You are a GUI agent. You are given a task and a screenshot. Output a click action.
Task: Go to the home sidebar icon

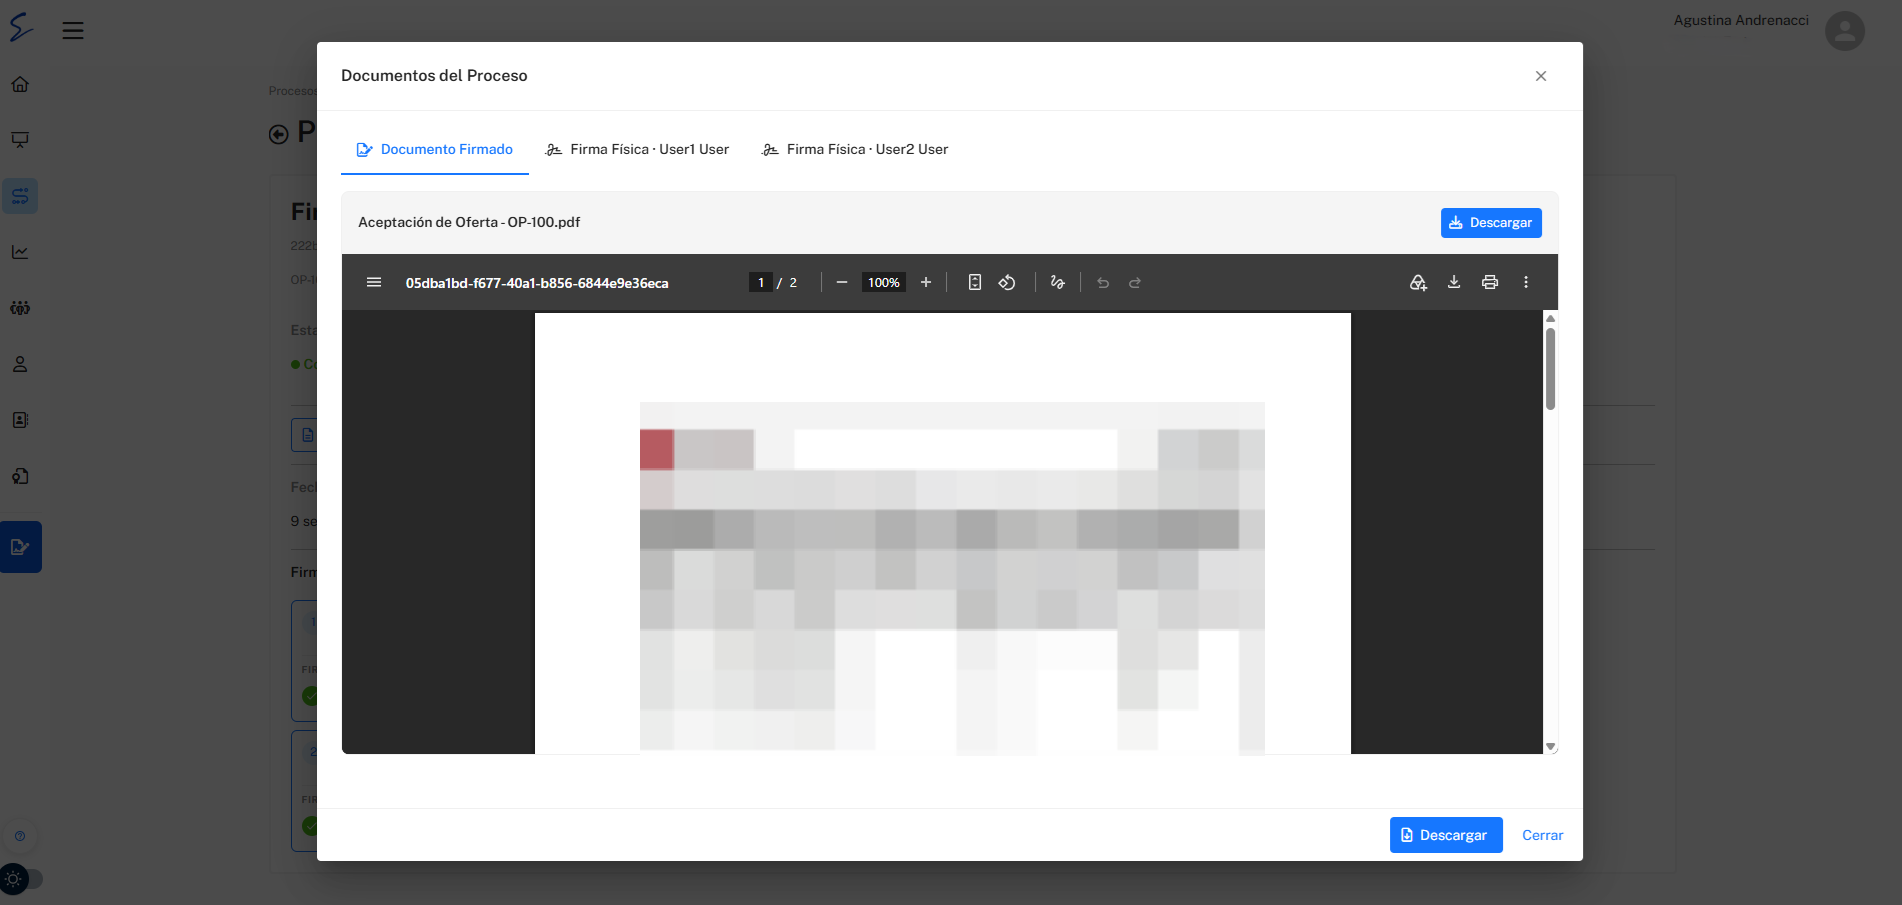tap(20, 84)
